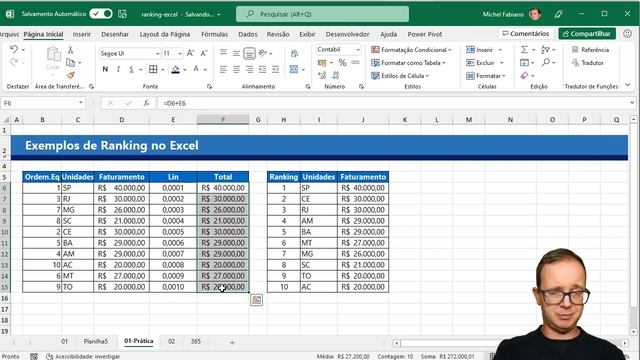
Task: Click the Clear eraser icon
Action: coord(524,76)
